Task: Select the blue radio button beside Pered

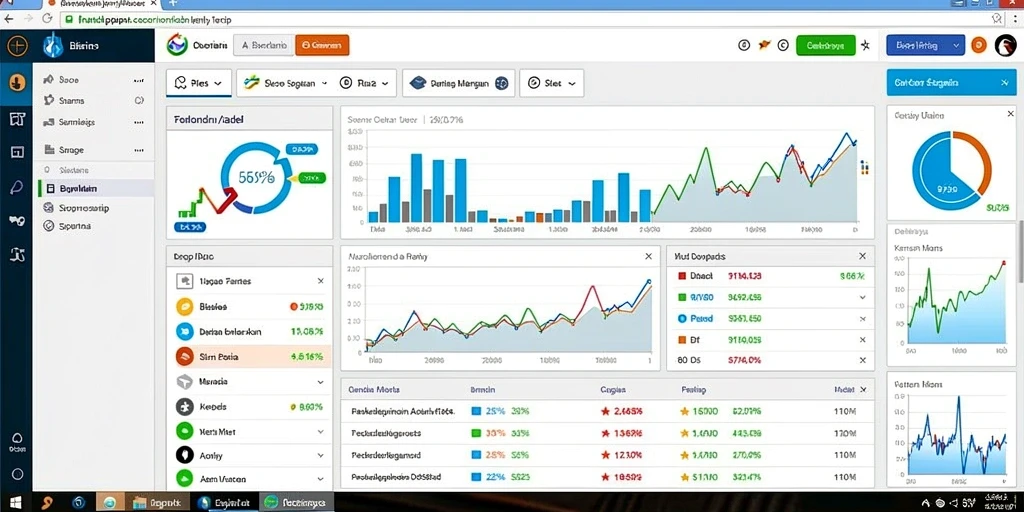Action: pos(682,319)
